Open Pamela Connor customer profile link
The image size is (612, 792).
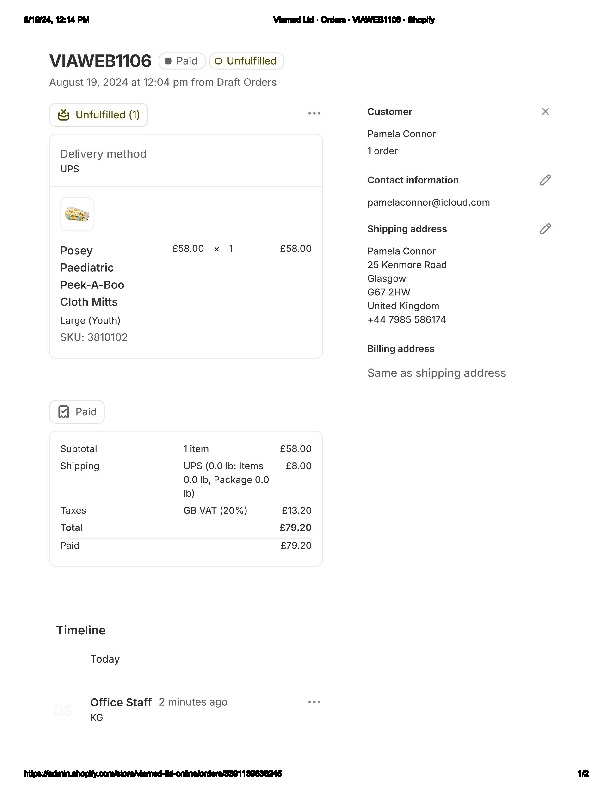click(401, 134)
